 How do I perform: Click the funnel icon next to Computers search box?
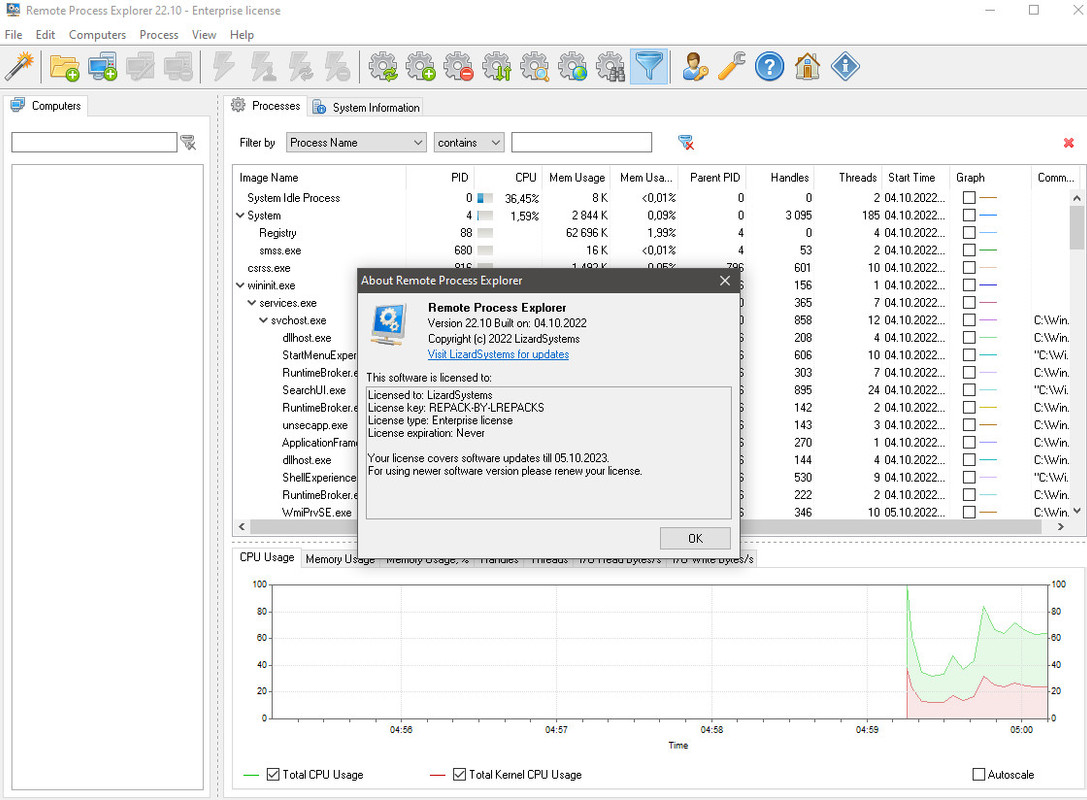[x=188, y=142]
